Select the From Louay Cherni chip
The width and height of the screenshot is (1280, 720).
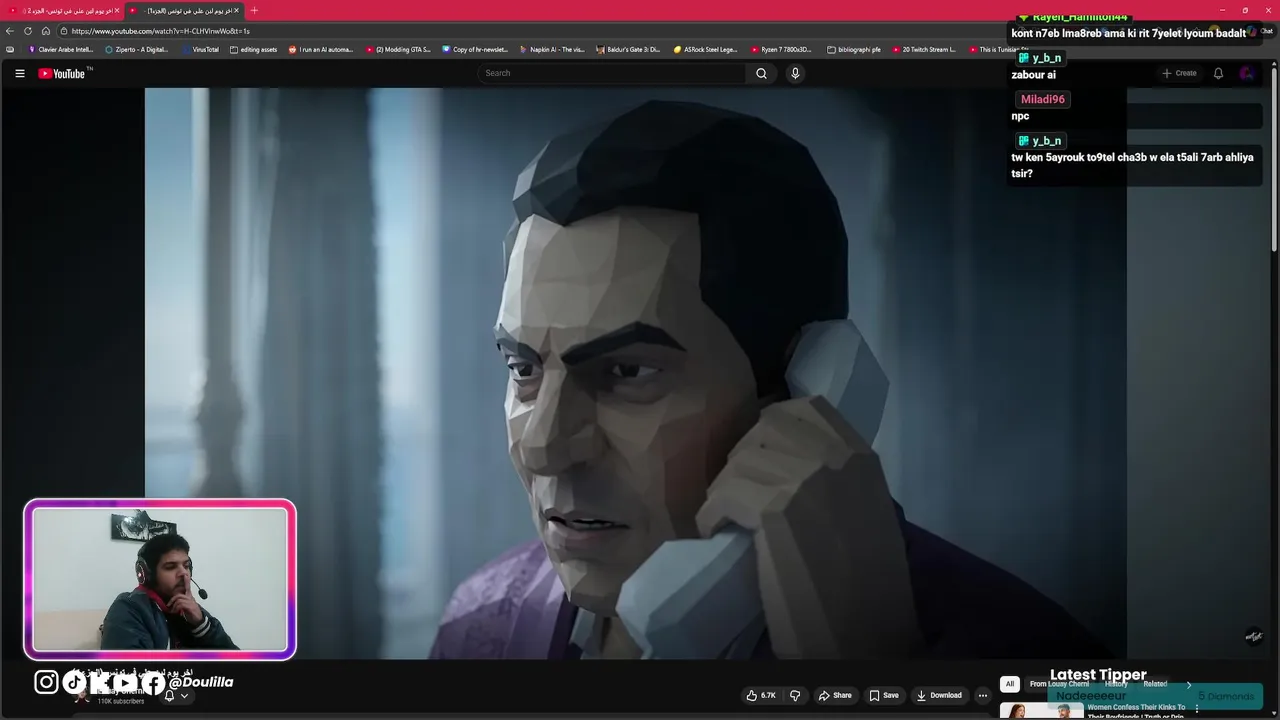(1059, 684)
